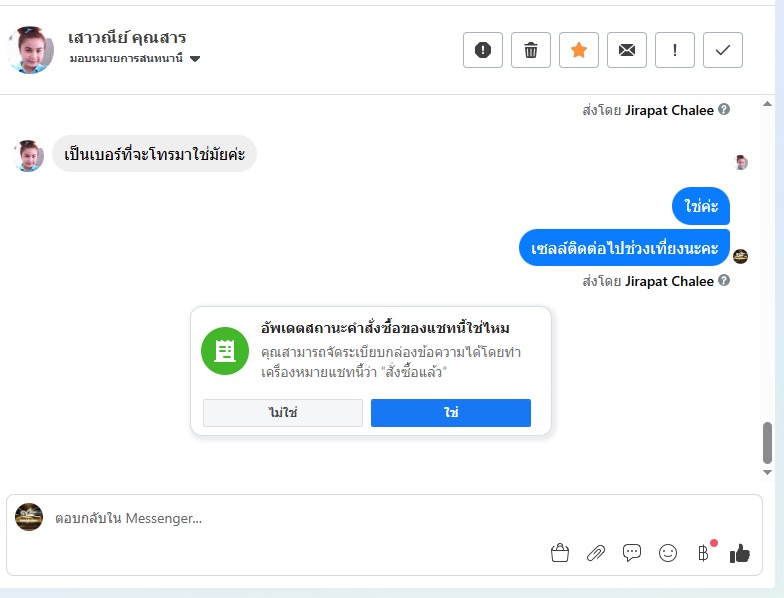Send a thumbs-up like
The width and height of the screenshot is (784, 598).
(740, 552)
